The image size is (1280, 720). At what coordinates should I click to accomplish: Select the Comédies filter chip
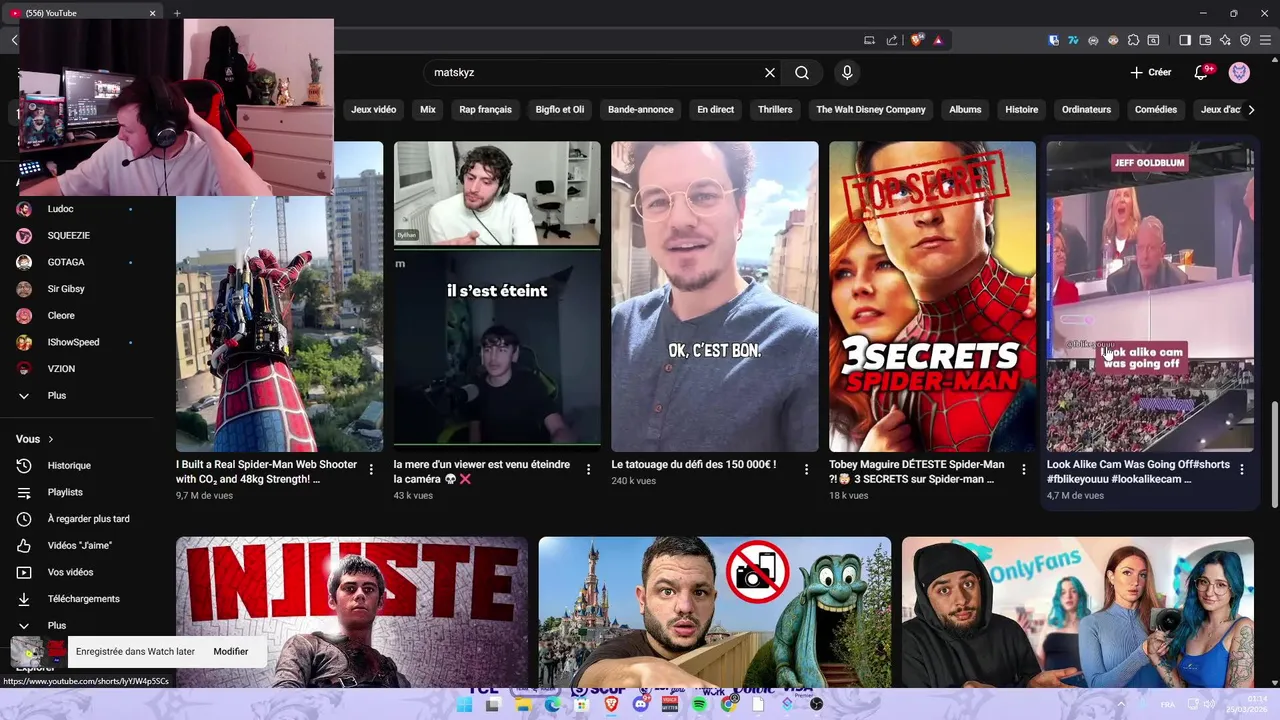click(1156, 109)
